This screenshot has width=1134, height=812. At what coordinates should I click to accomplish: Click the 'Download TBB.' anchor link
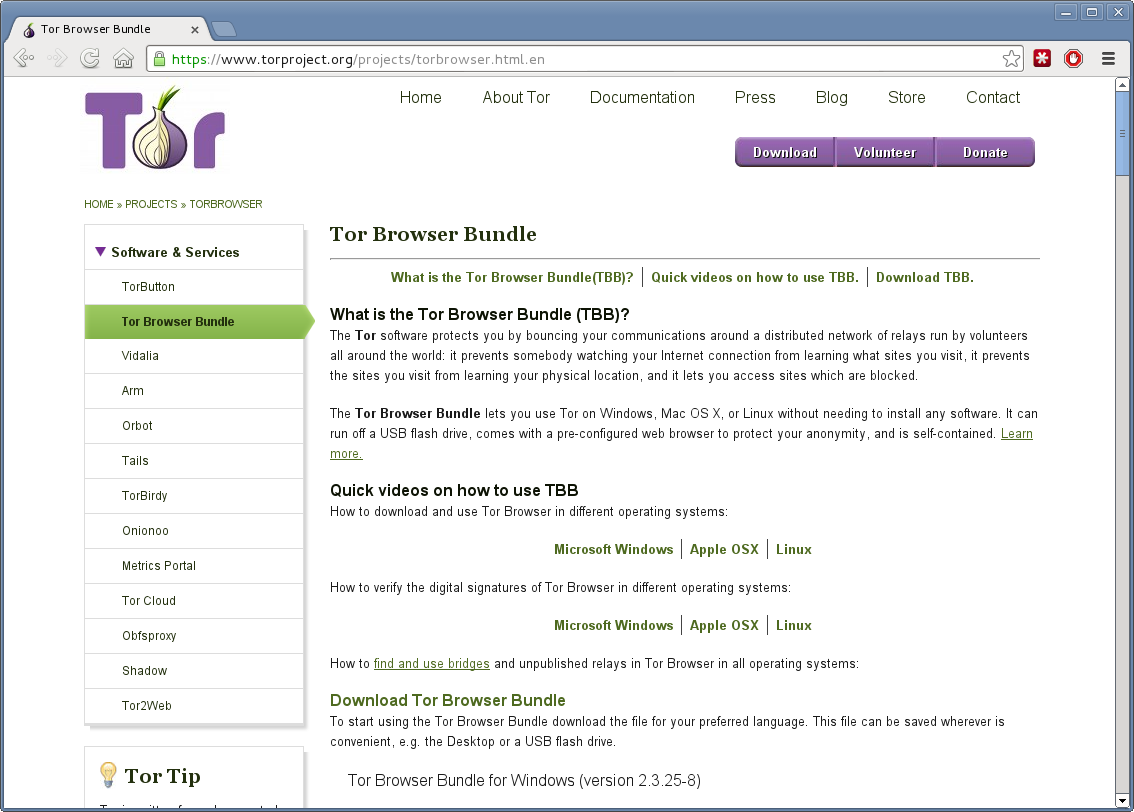924,278
